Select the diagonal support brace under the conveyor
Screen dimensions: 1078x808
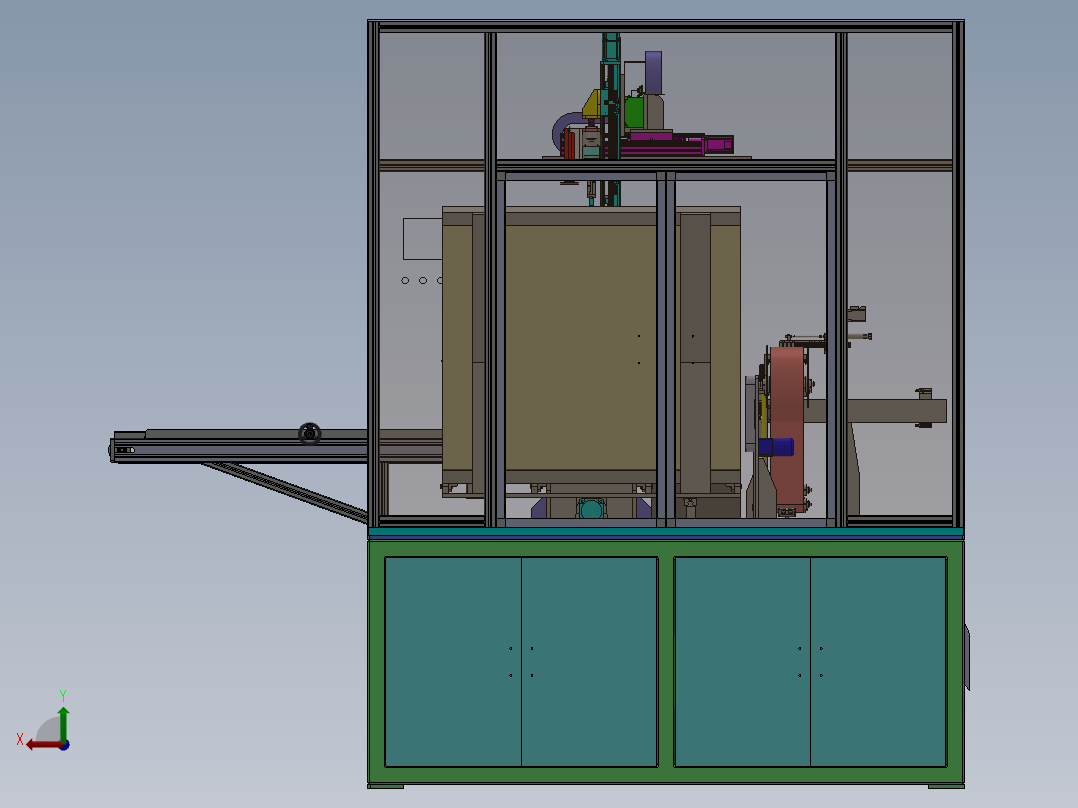pyautogui.click(x=285, y=490)
